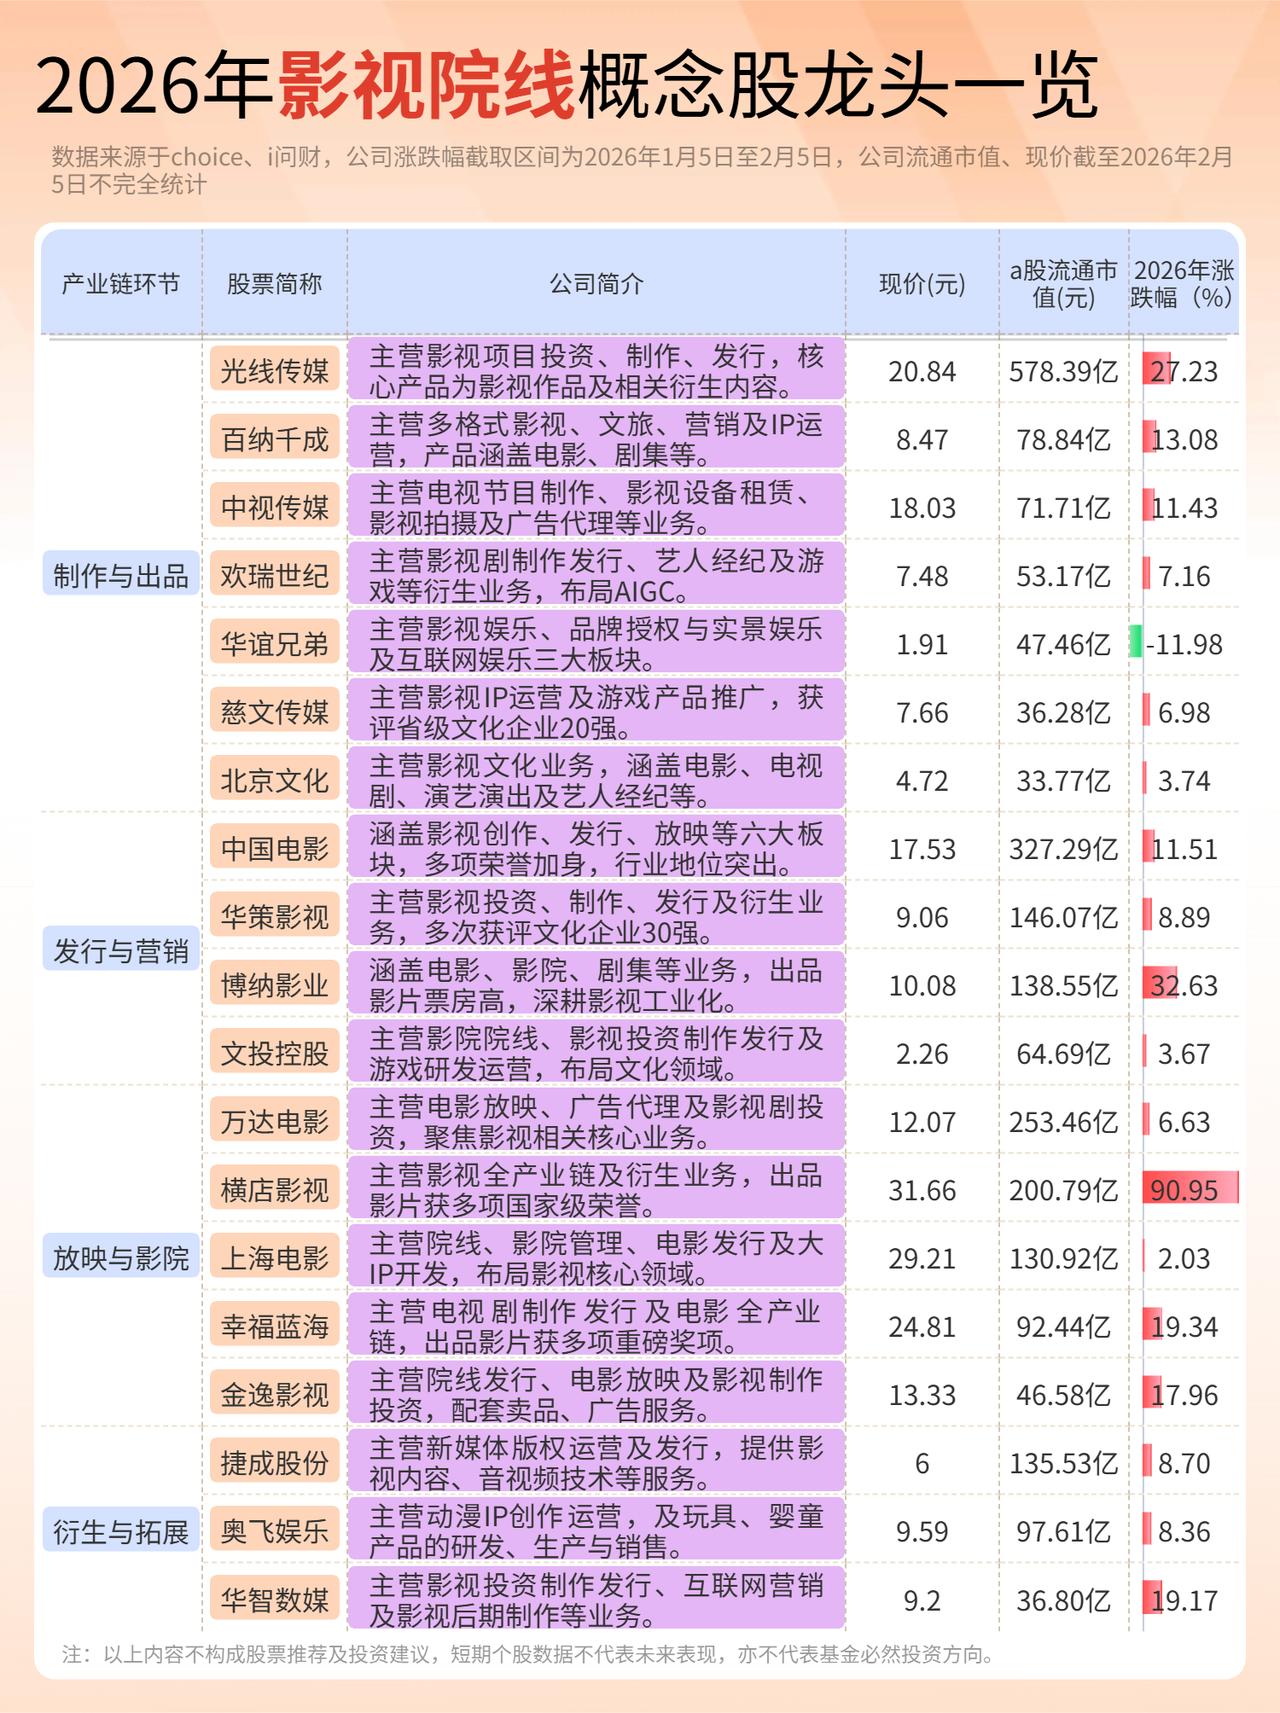1280x1713 pixels.
Task: Select the 发行与营销 category label
Action: point(121,950)
